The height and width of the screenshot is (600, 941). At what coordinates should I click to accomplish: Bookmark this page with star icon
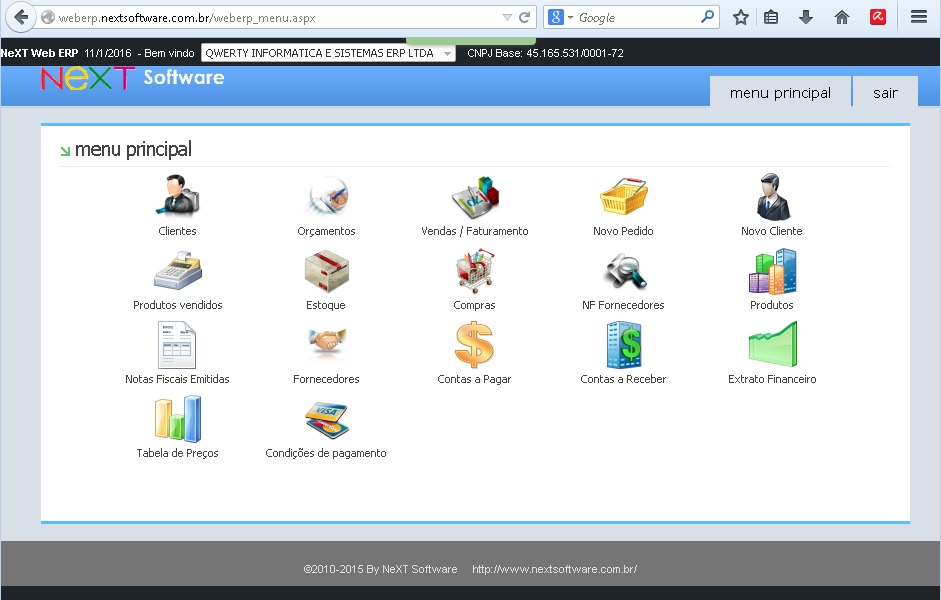click(x=741, y=17)
